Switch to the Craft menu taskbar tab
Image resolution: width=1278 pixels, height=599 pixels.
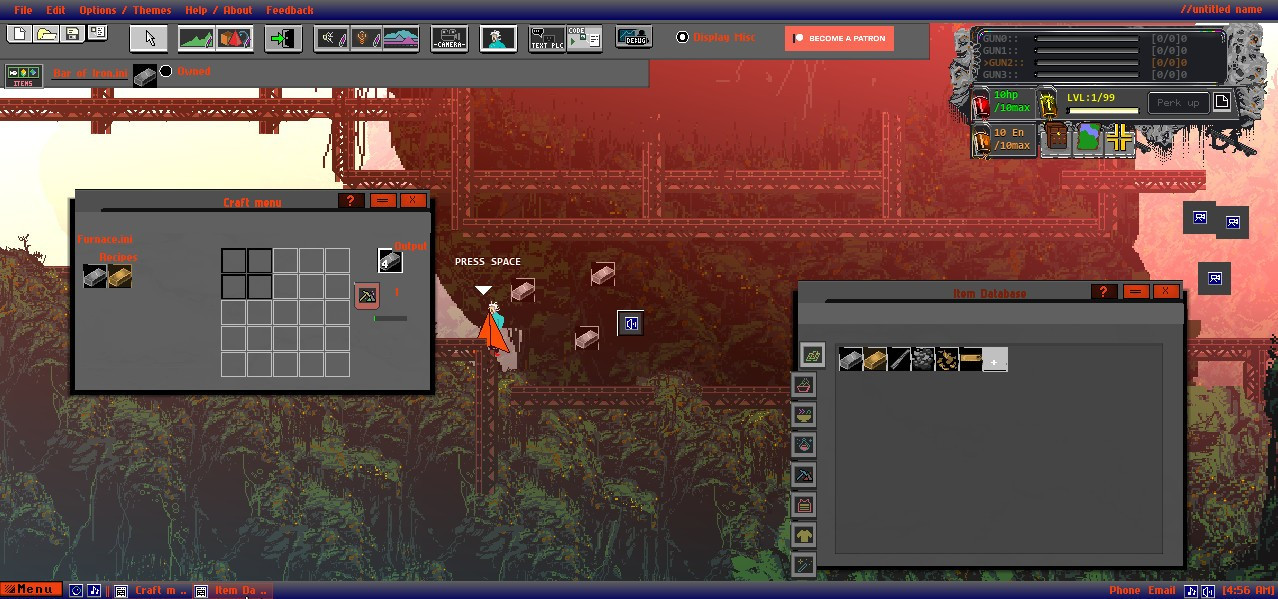click(150, 590)
